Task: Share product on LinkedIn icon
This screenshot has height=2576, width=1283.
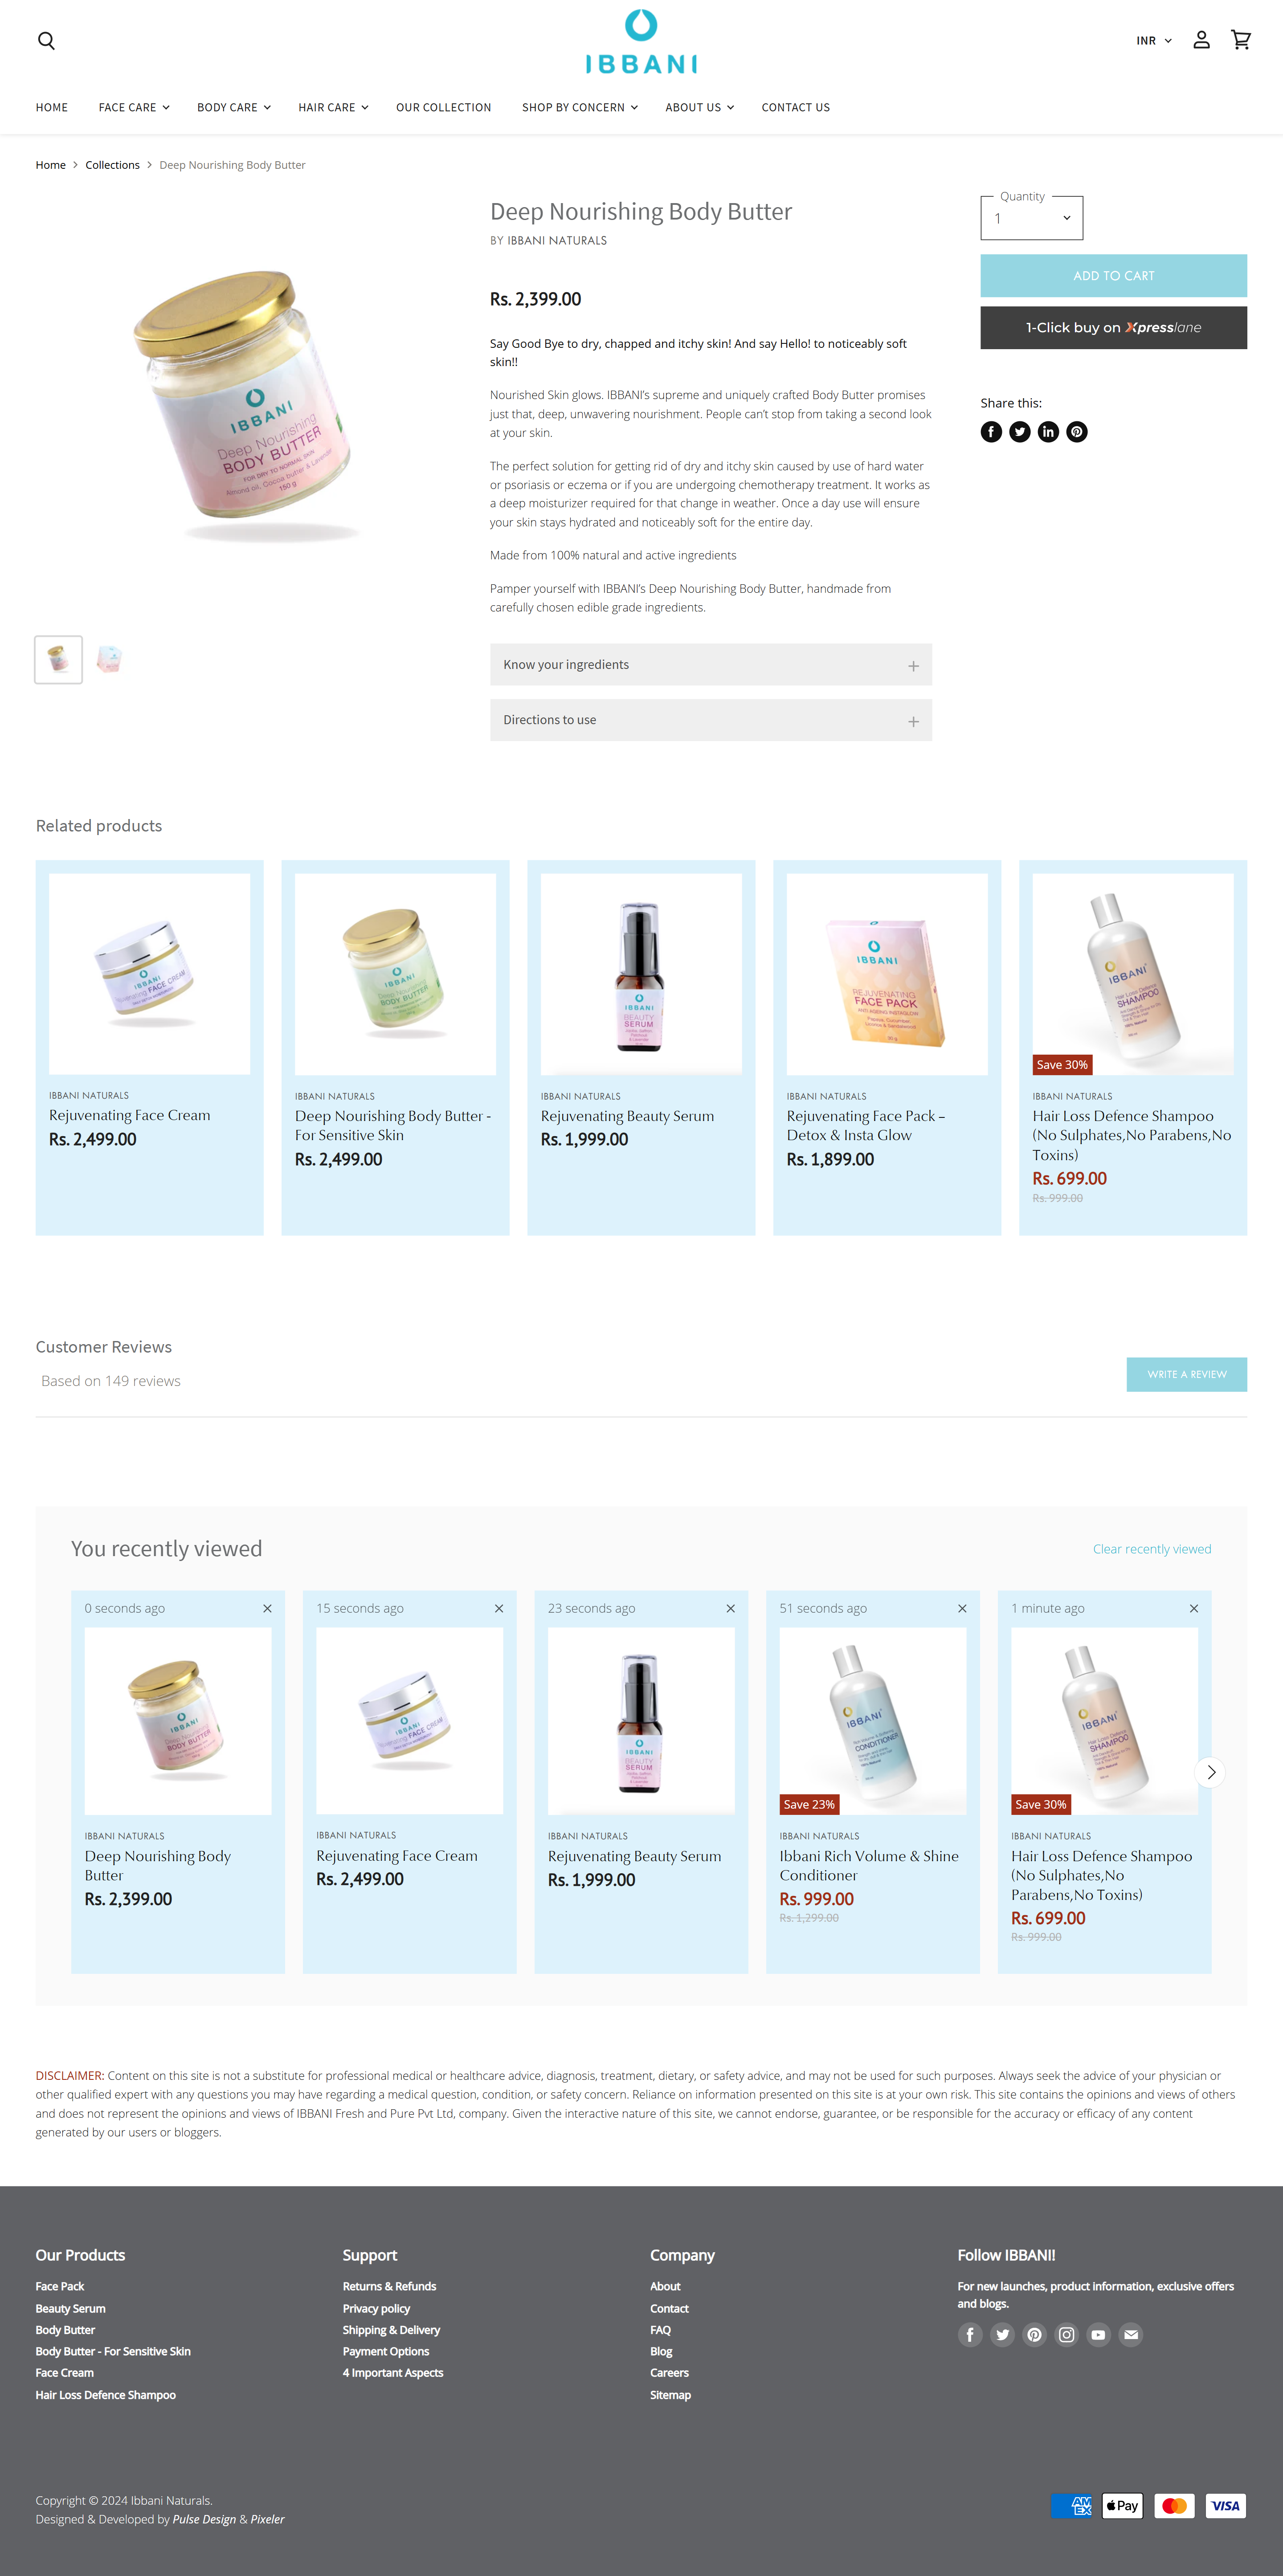Action: (1048, 432)
